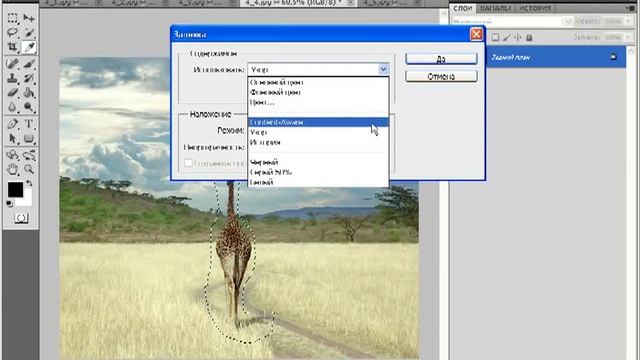Viewport: 640px width, 360px height.
Task: Switch to the История tab
Action: point(535,8)
